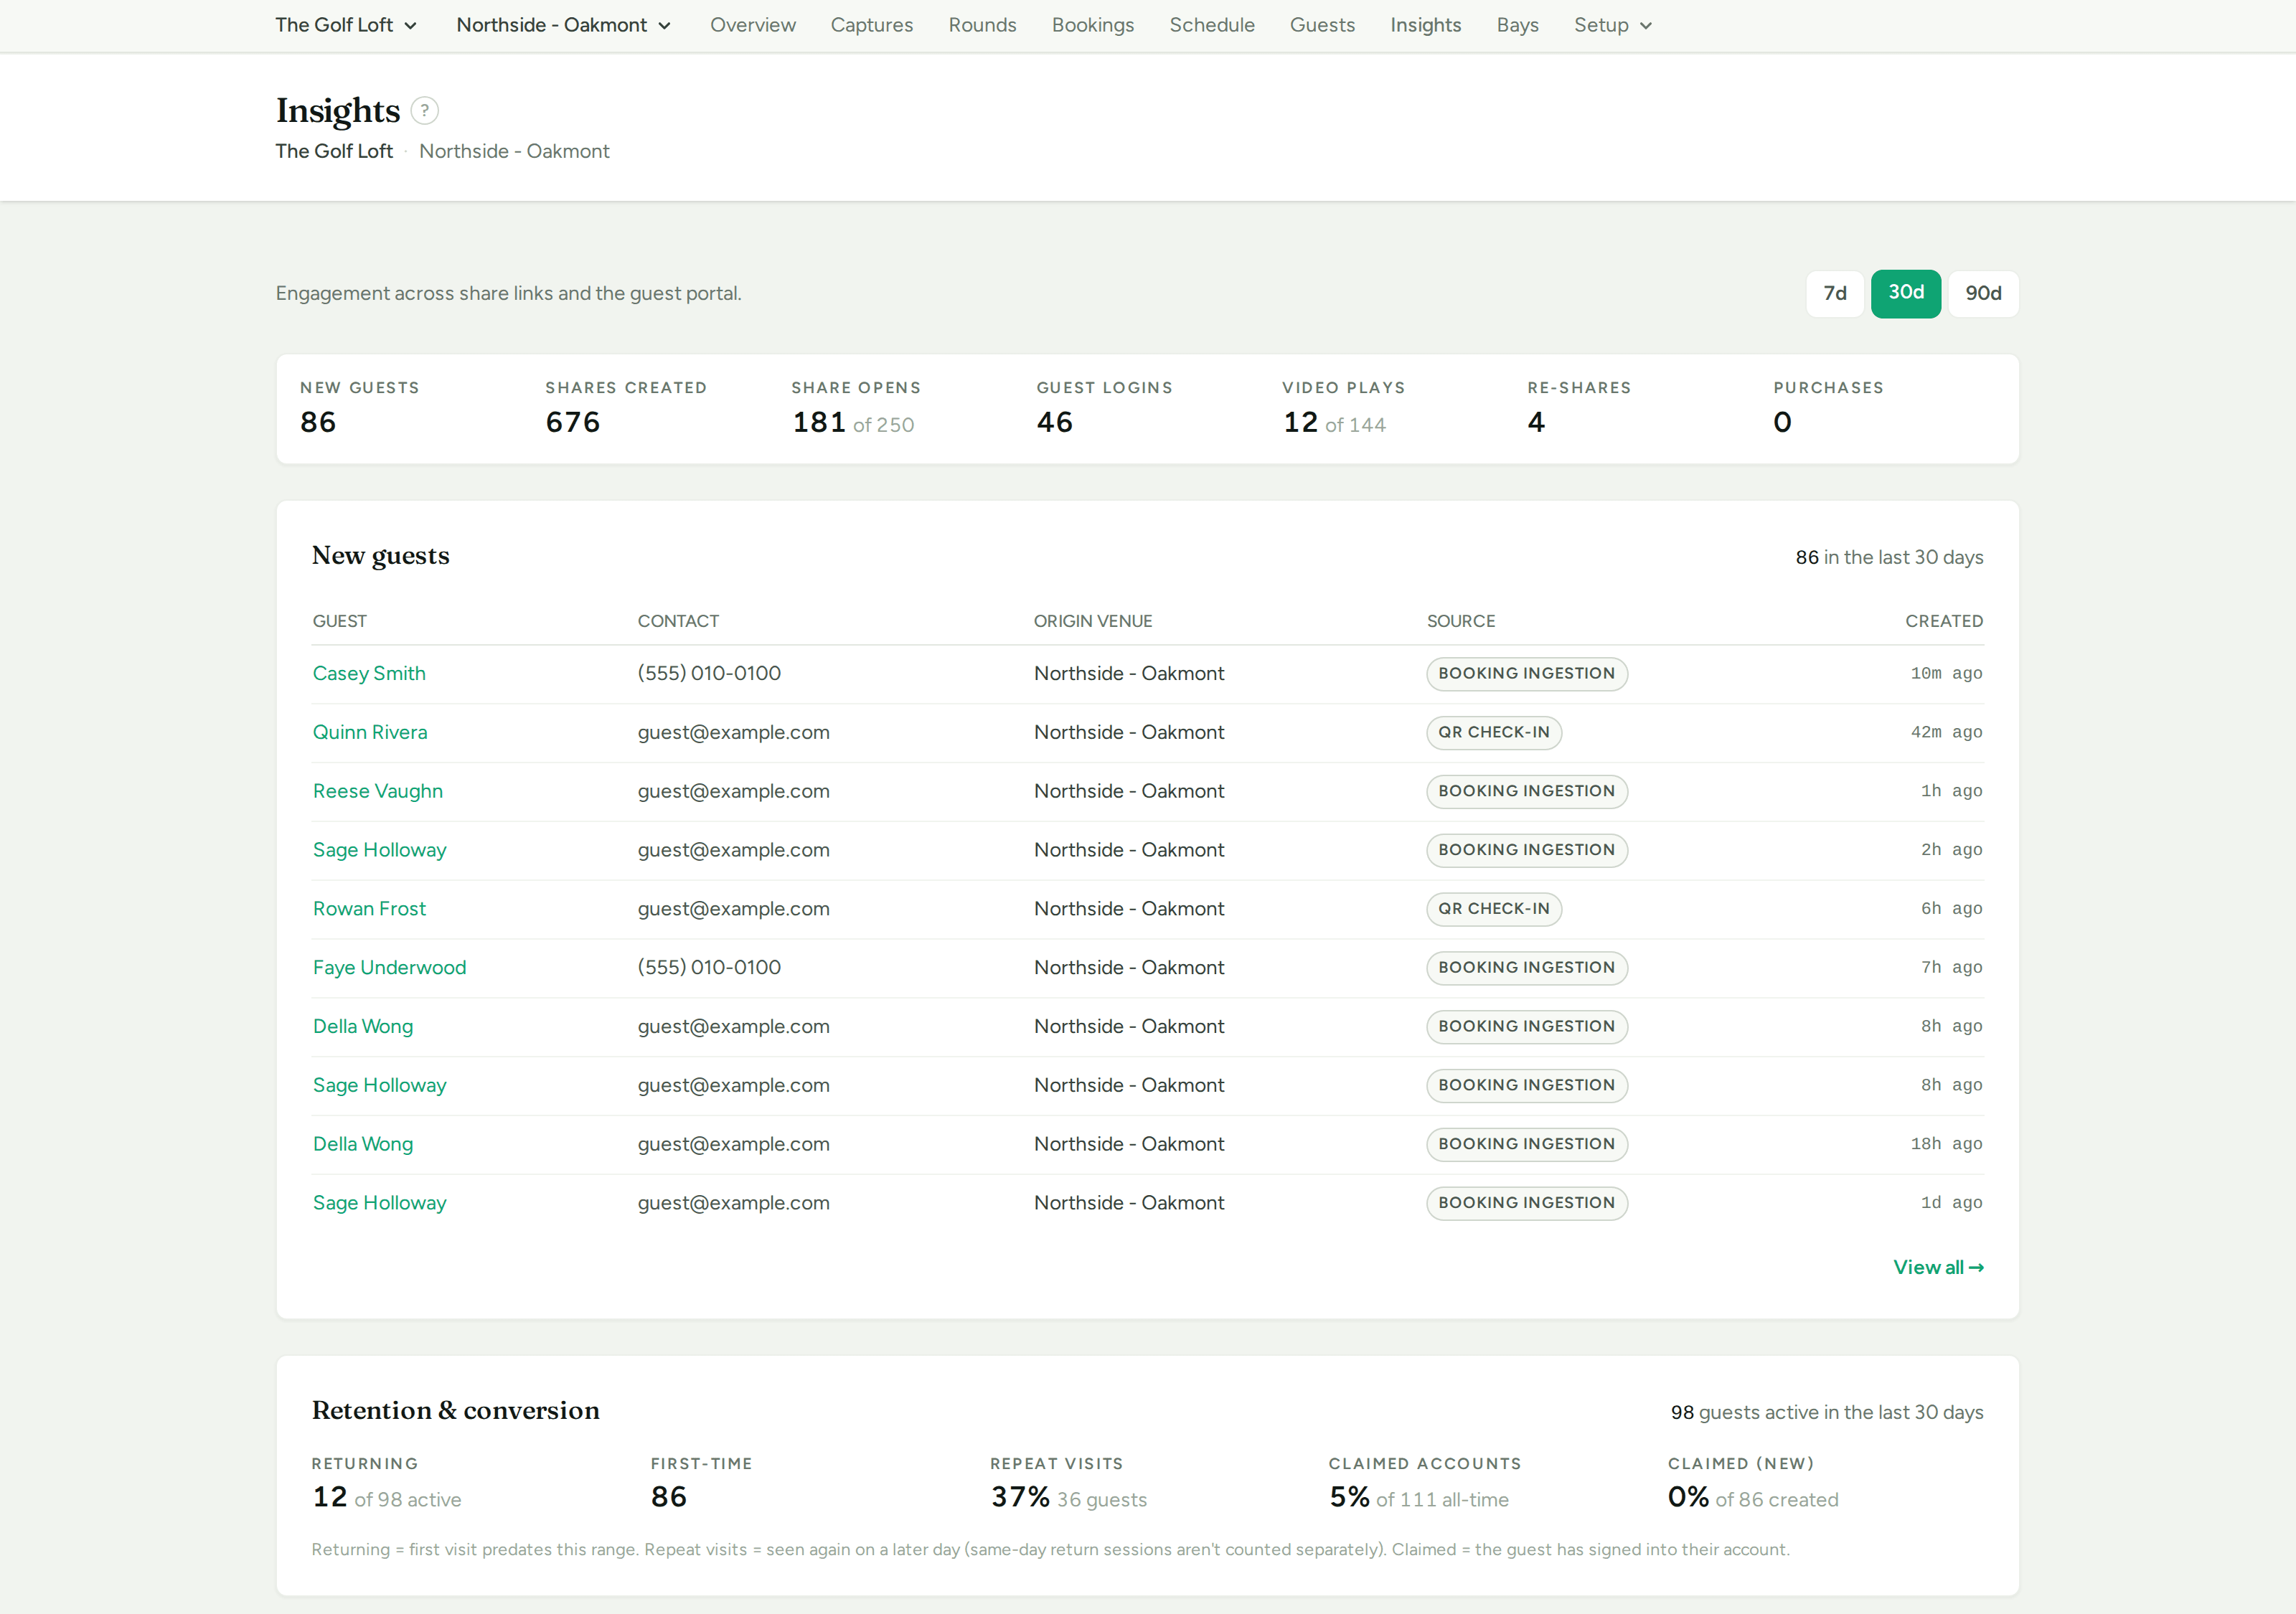Expand The Golf Loft organization dropdown
Screen dimensions: 2296x1614
[x=346, y=25]
